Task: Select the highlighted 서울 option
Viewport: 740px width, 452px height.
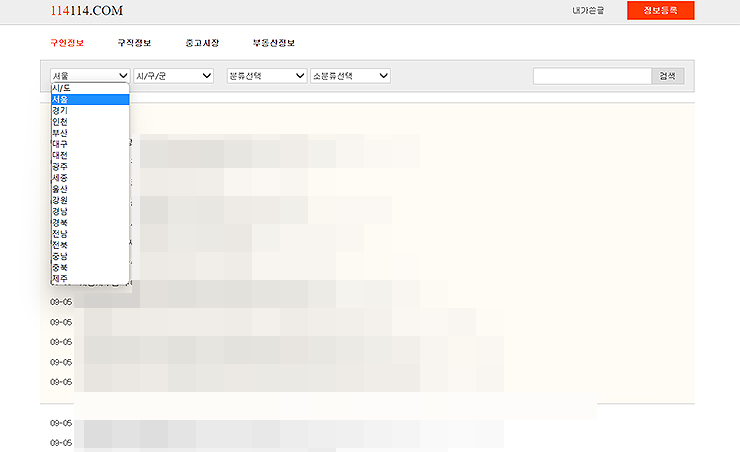Action: [x=90, y=100]
